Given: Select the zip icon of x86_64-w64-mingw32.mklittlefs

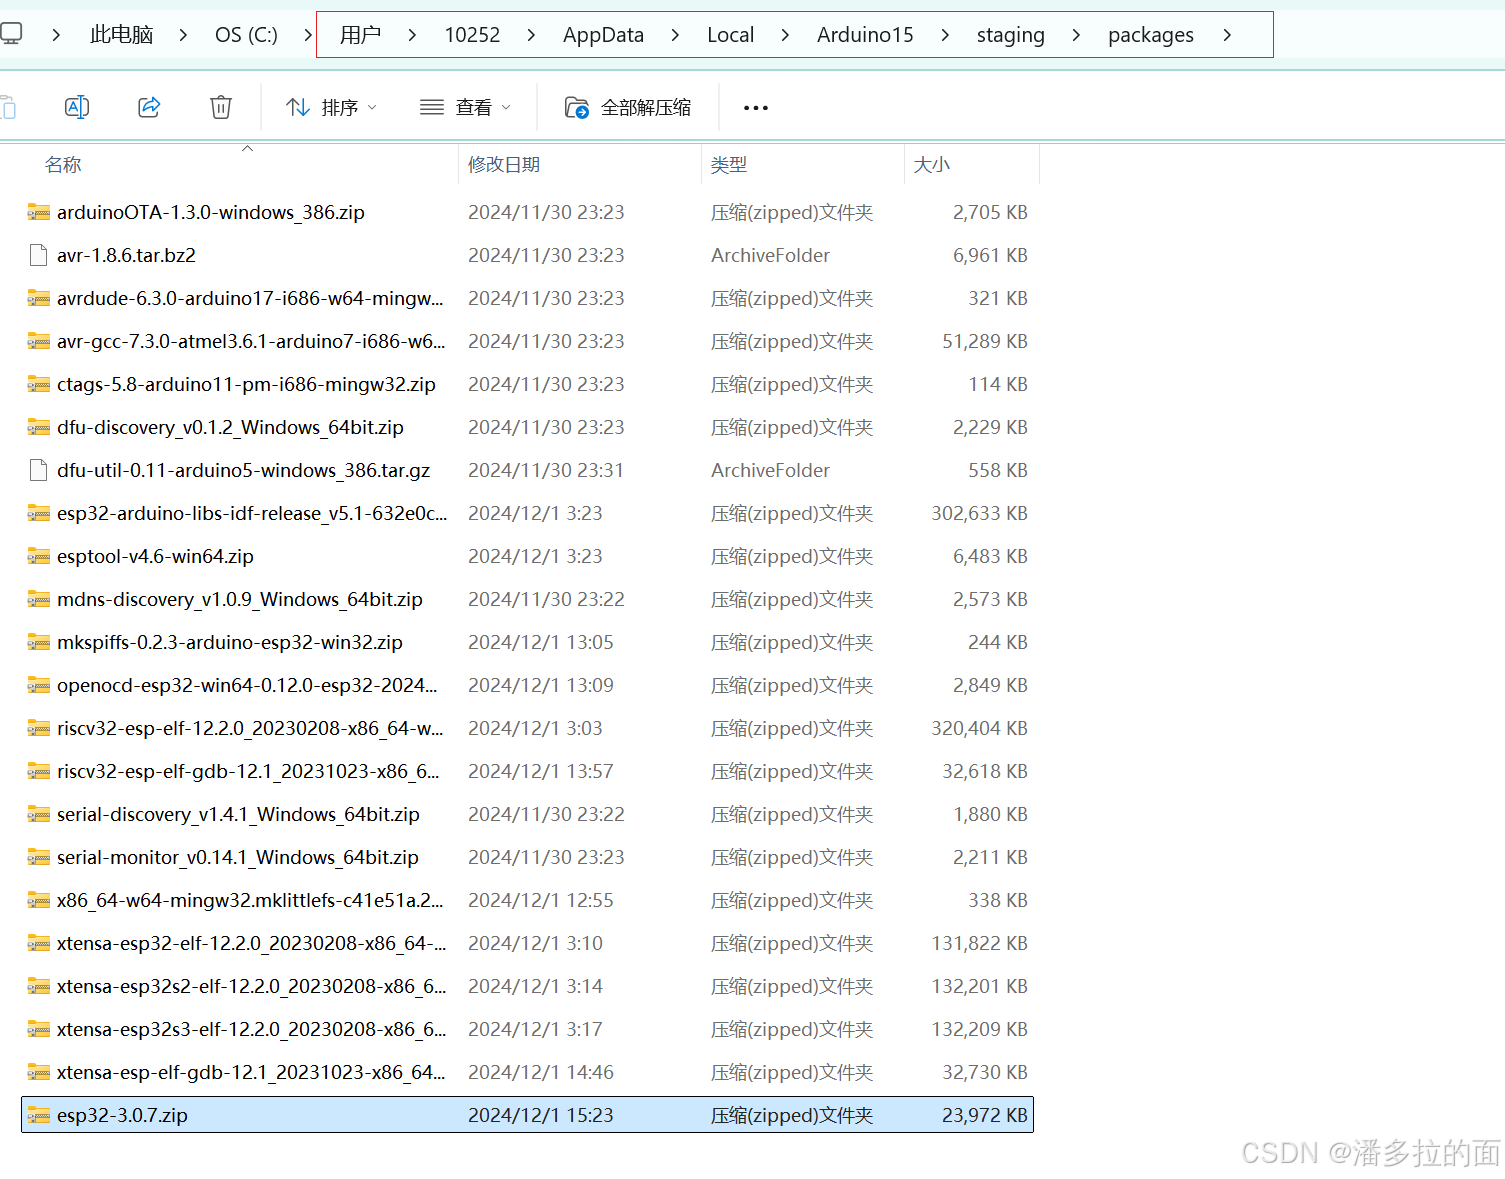Looking at the screenshot, I should [x=39, y=900].
